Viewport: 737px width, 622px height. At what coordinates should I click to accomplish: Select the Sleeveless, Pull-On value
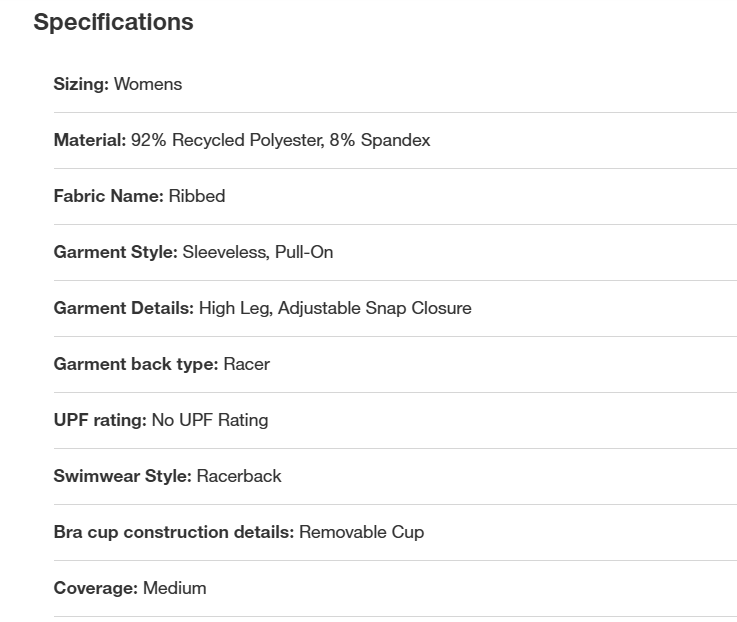click(258, 252)
